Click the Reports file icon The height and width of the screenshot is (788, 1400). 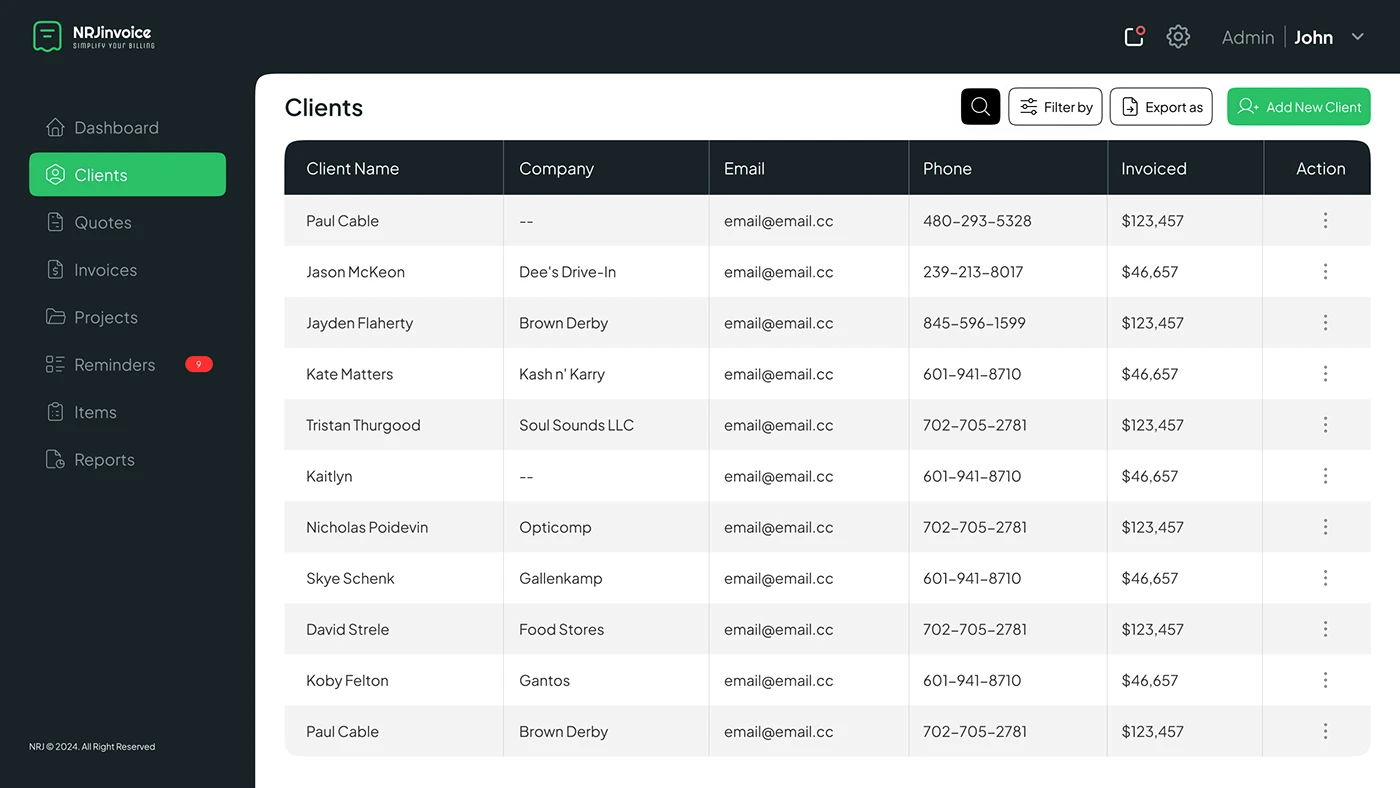click(56, 460)
